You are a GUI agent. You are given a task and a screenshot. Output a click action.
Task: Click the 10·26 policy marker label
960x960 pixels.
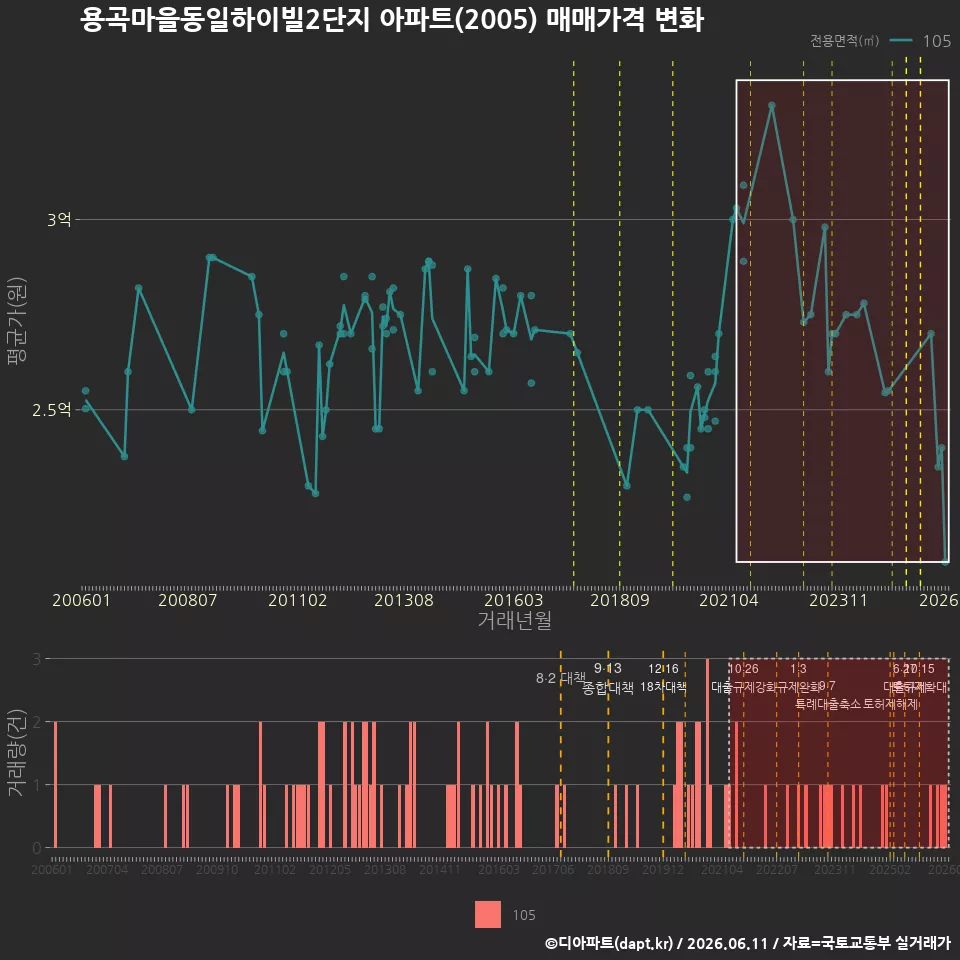[x=743, y=669]
